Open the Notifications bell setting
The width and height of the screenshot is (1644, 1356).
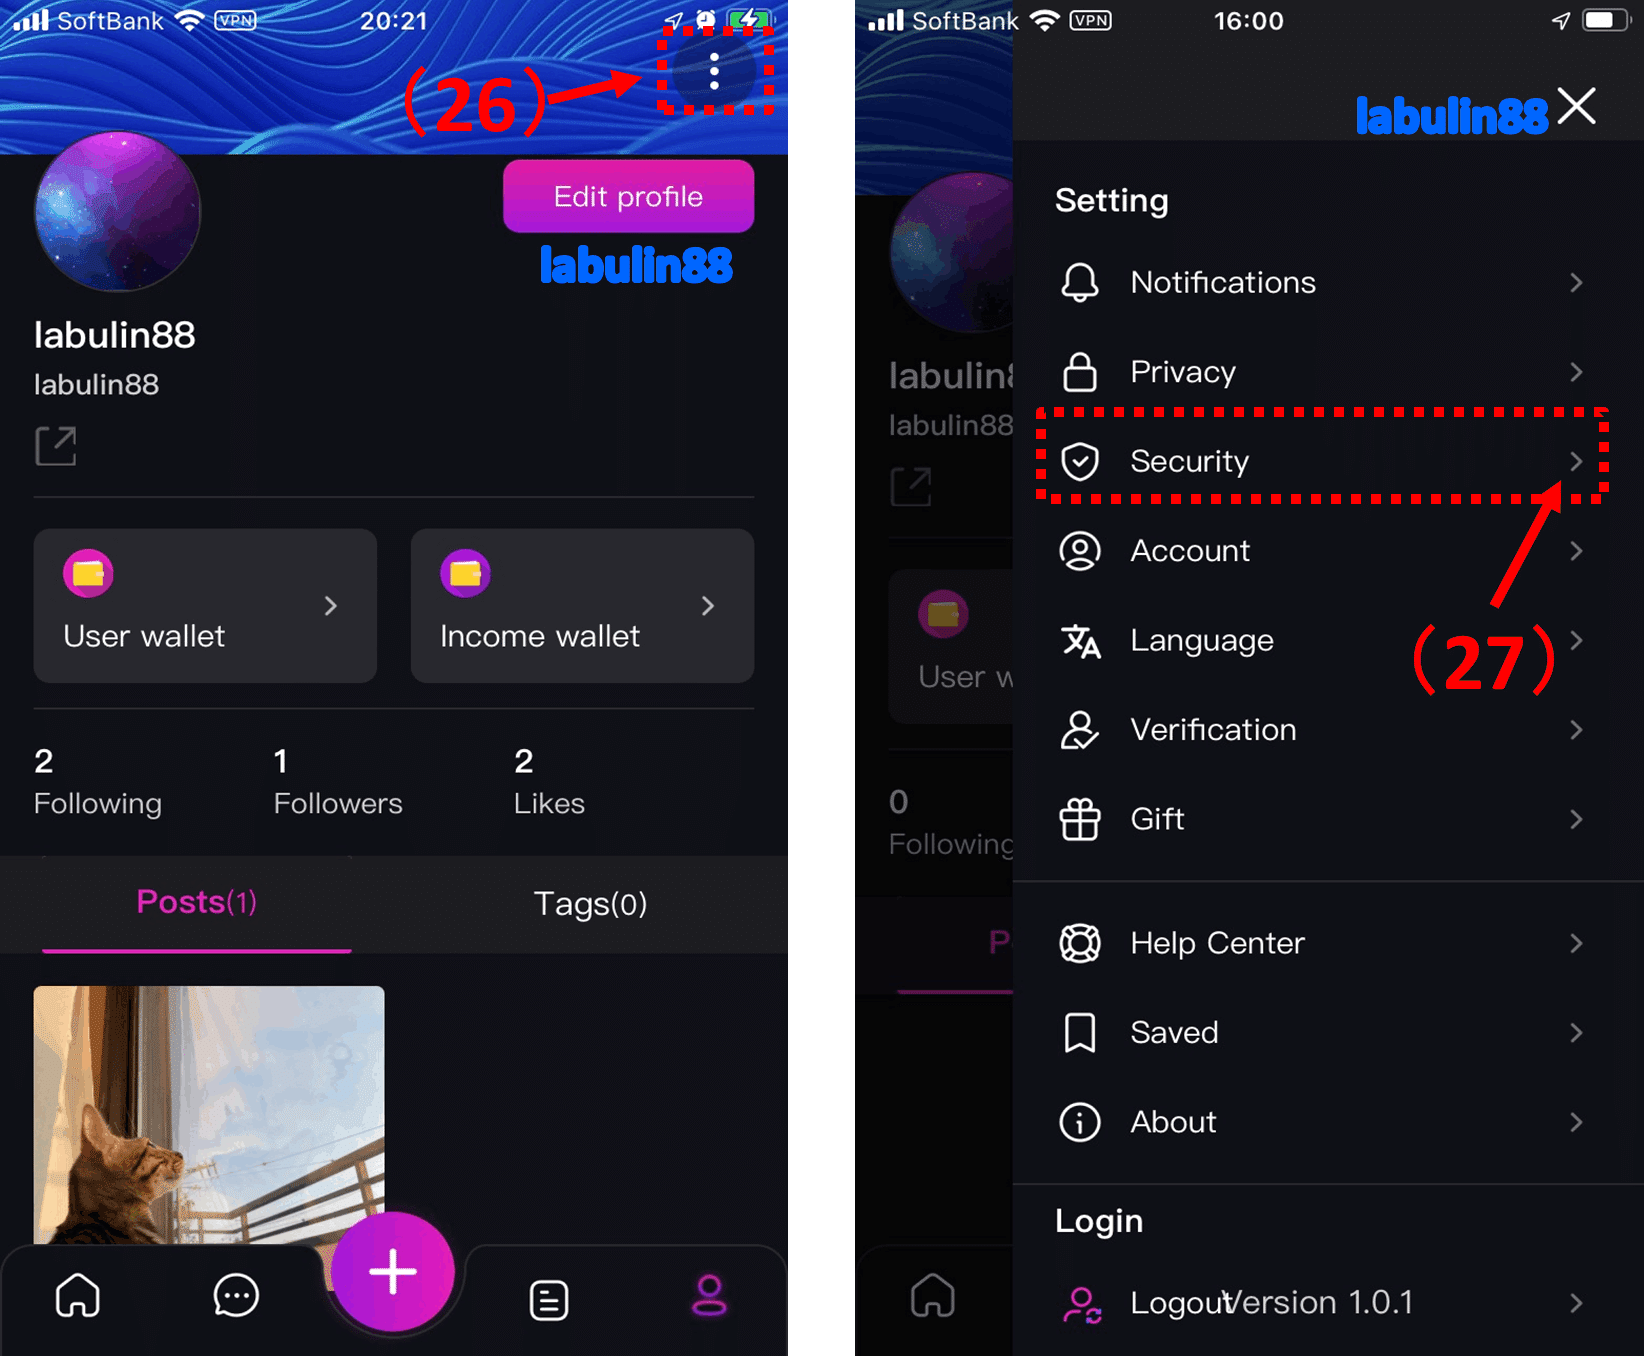click(1320, 283)
